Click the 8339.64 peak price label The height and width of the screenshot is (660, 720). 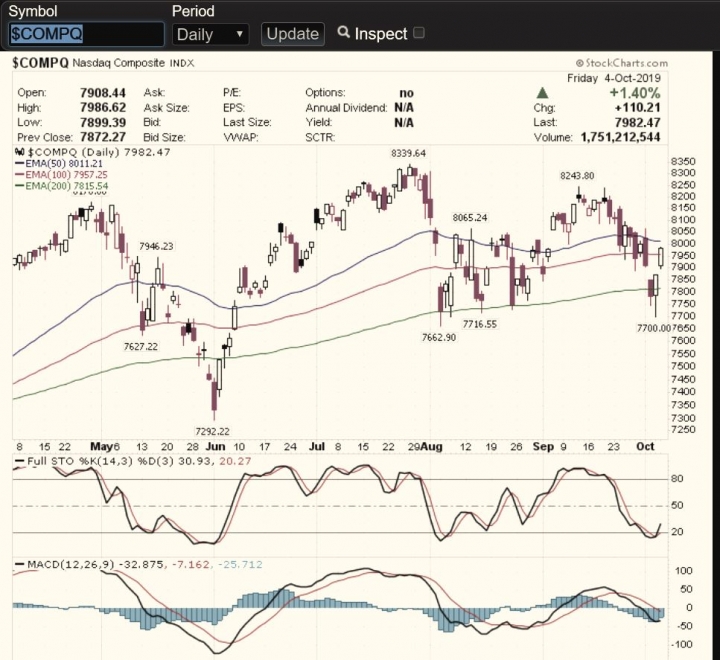408,153
